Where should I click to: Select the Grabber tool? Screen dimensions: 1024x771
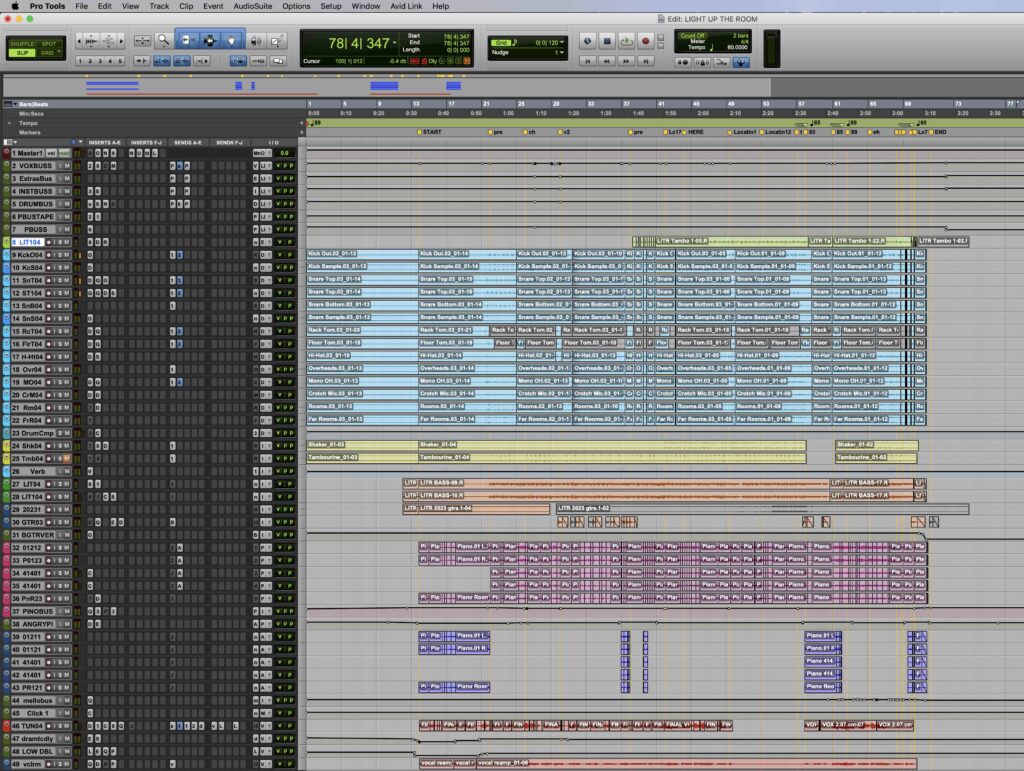[x=232, y=41]
